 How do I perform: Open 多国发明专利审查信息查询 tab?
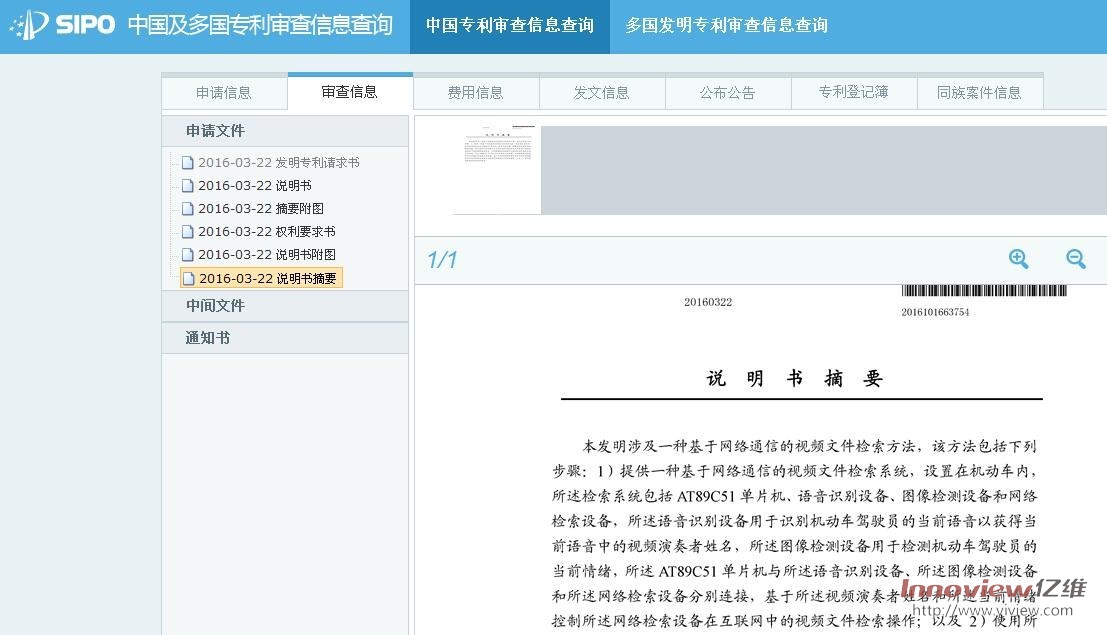(x=726, y=26)
